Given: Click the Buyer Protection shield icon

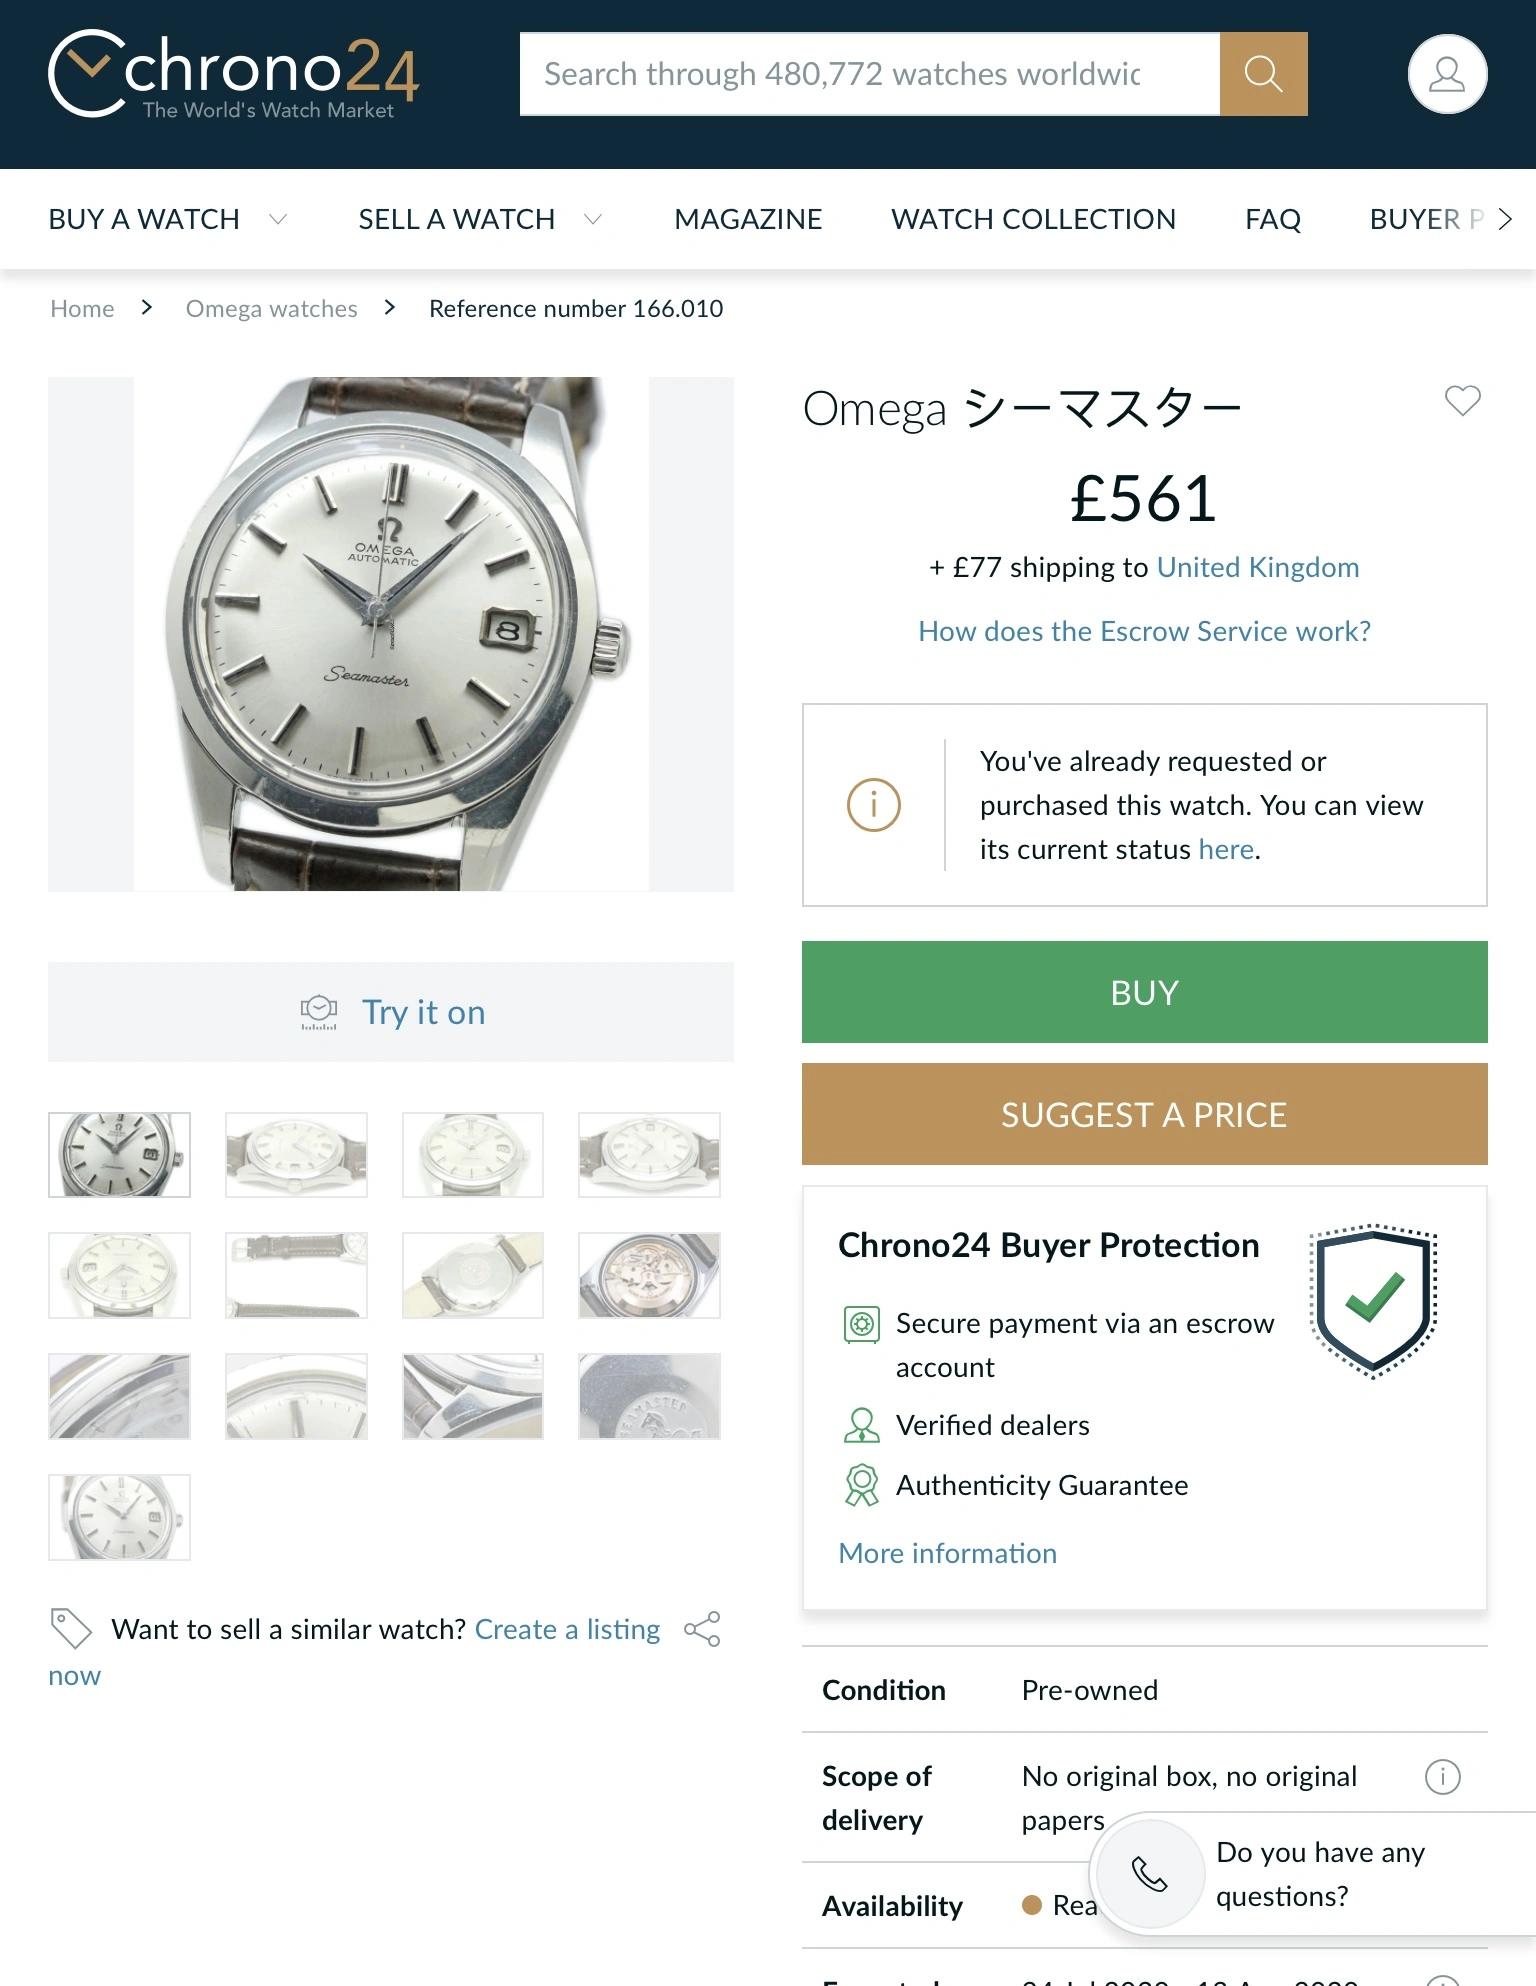Looking at the screenshot, I should [1374, 1300].
